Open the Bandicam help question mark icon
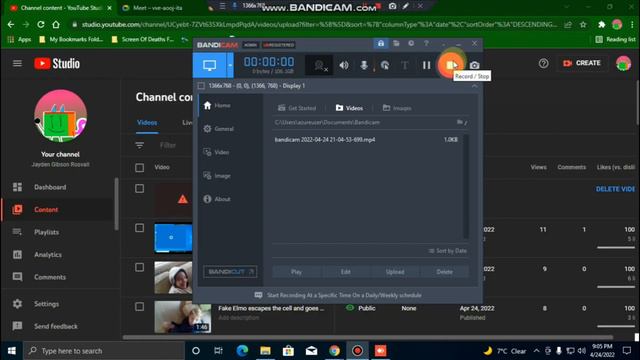The width and height of the screenshot is (640, 360). (x=426, y=43)
